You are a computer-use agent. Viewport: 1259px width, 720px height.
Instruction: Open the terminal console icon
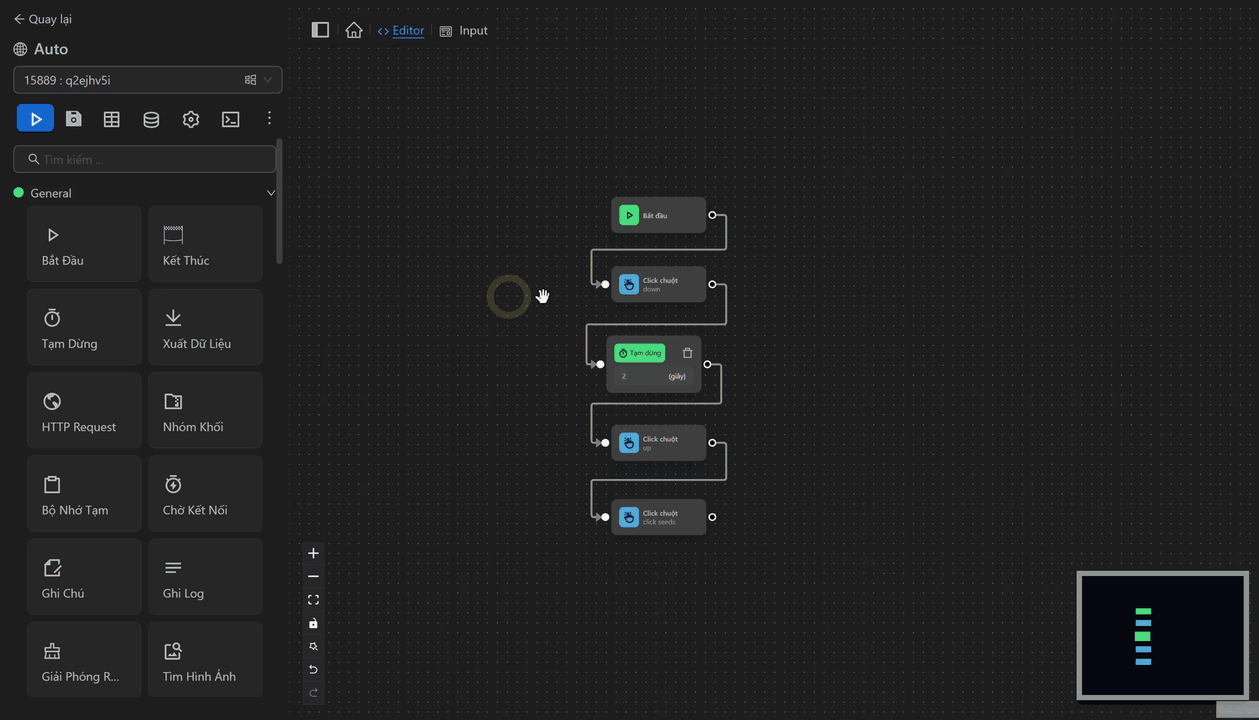231,119
